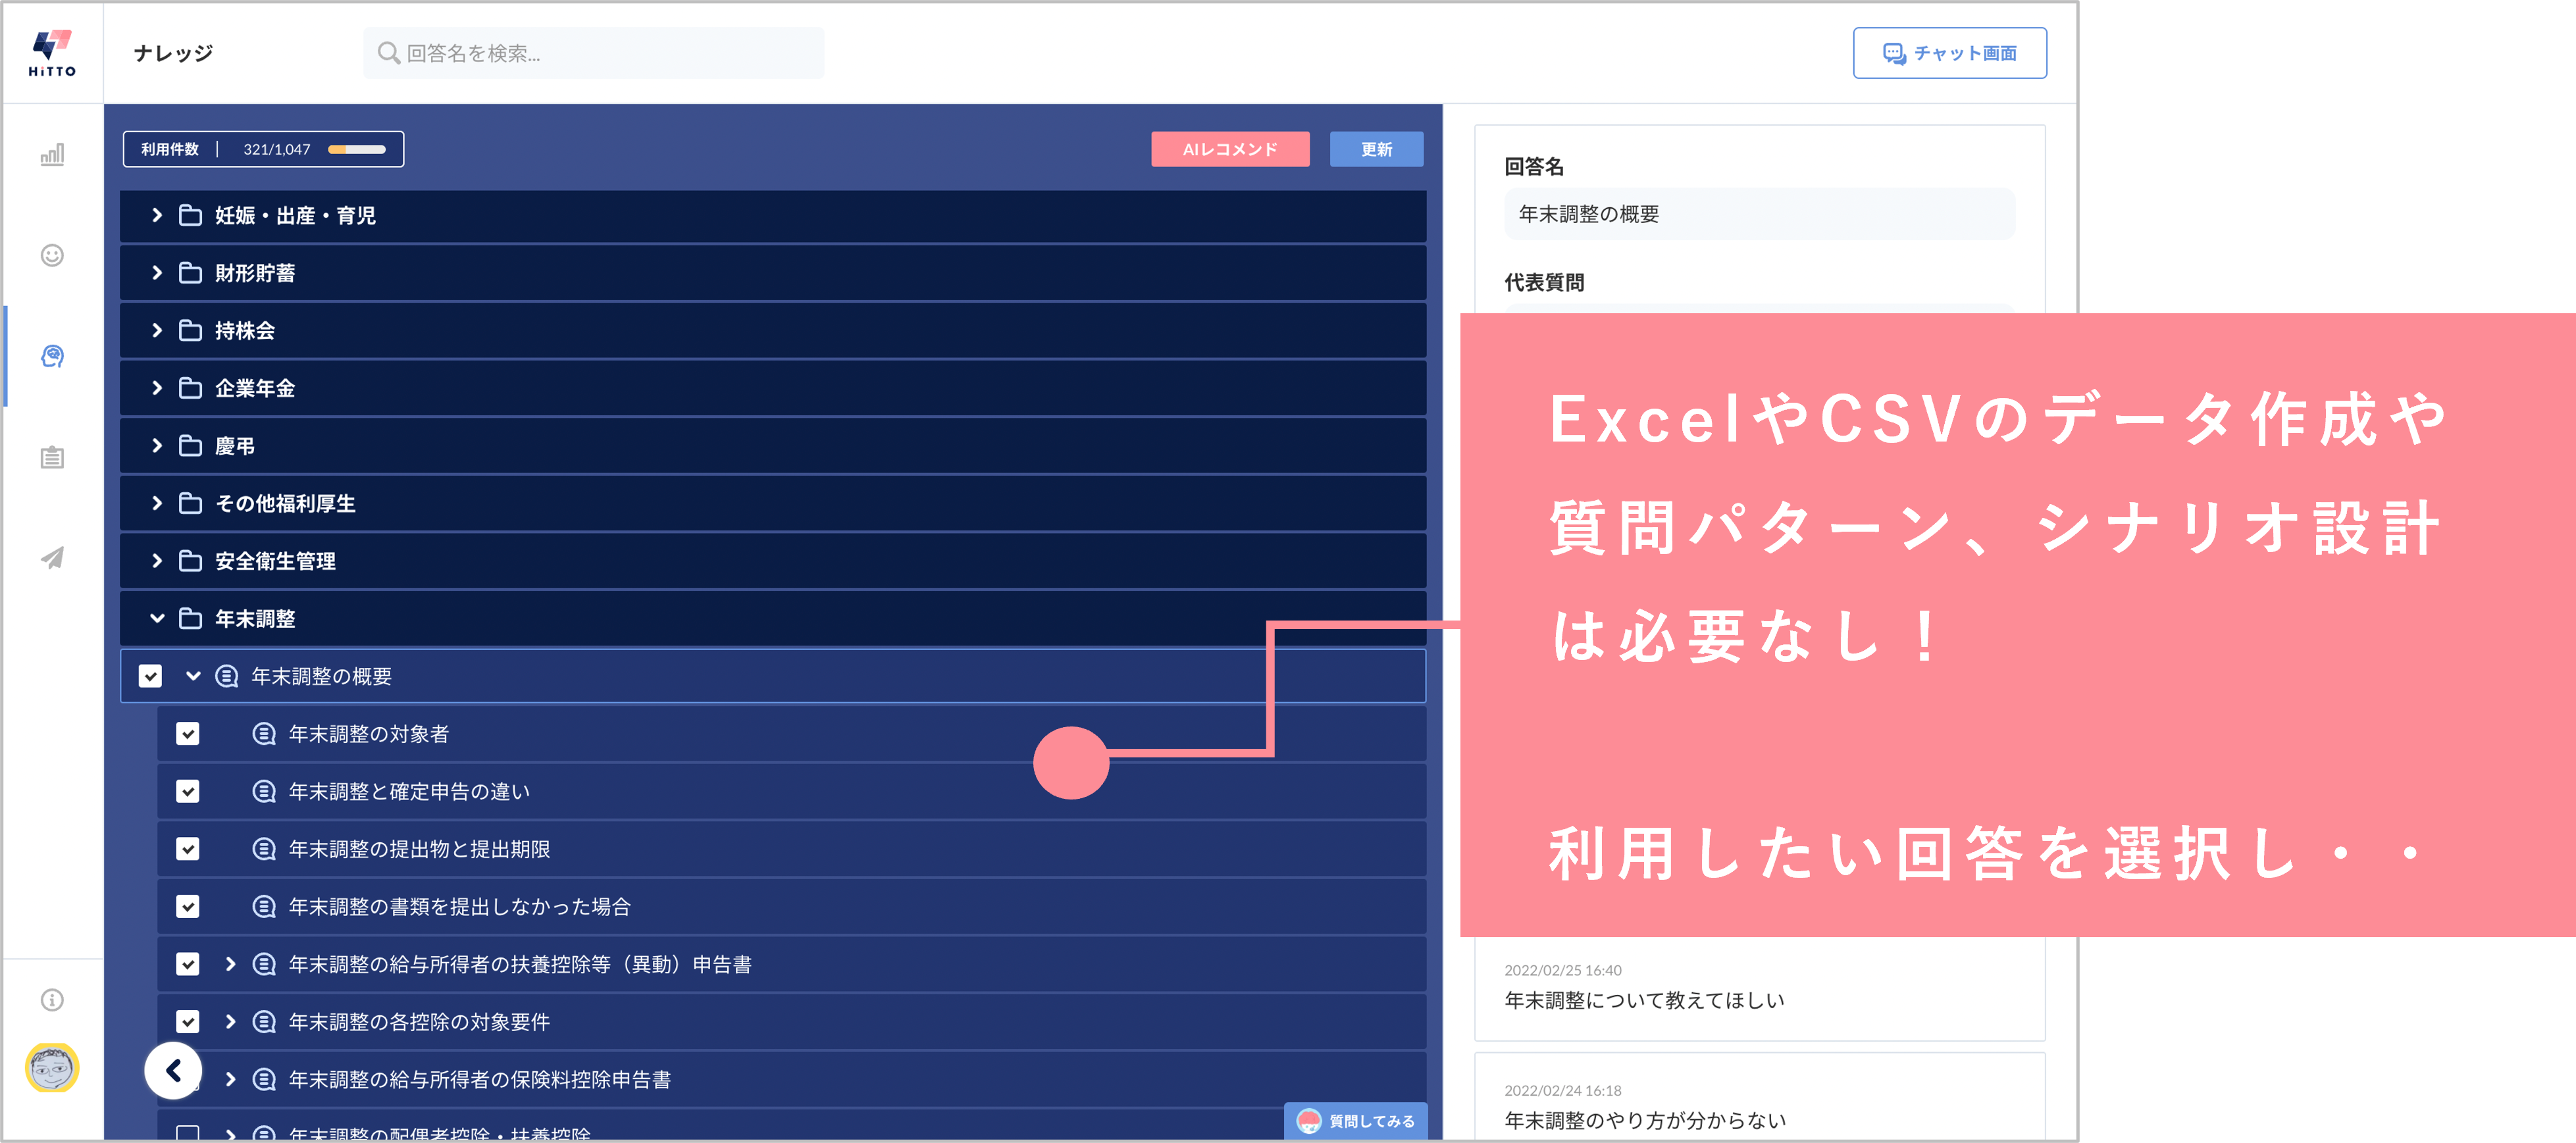Expand the 妊娠・出産・育児 folder
Viewport: 2576px width, 1143px height.
(x=157, y=215)
